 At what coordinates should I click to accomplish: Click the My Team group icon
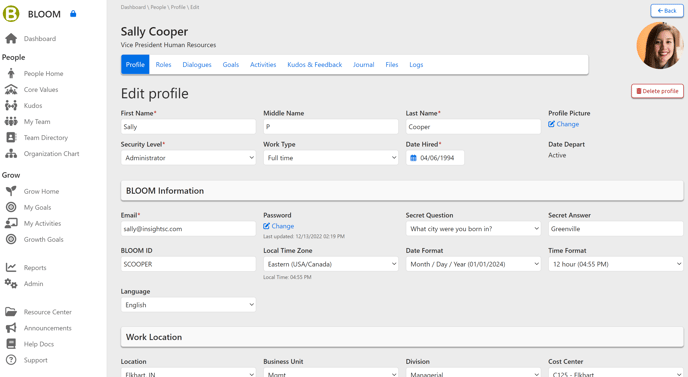click(x=11, y=122)
